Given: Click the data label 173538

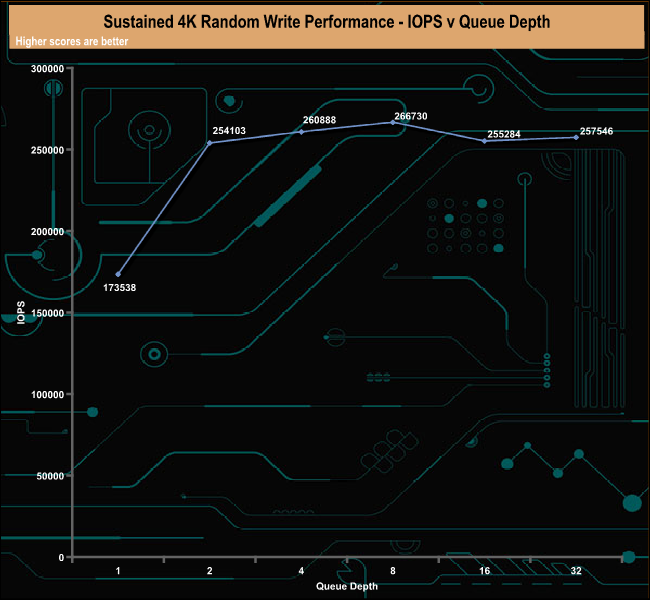Looking at the screenshot, I should tap(119, 287).
